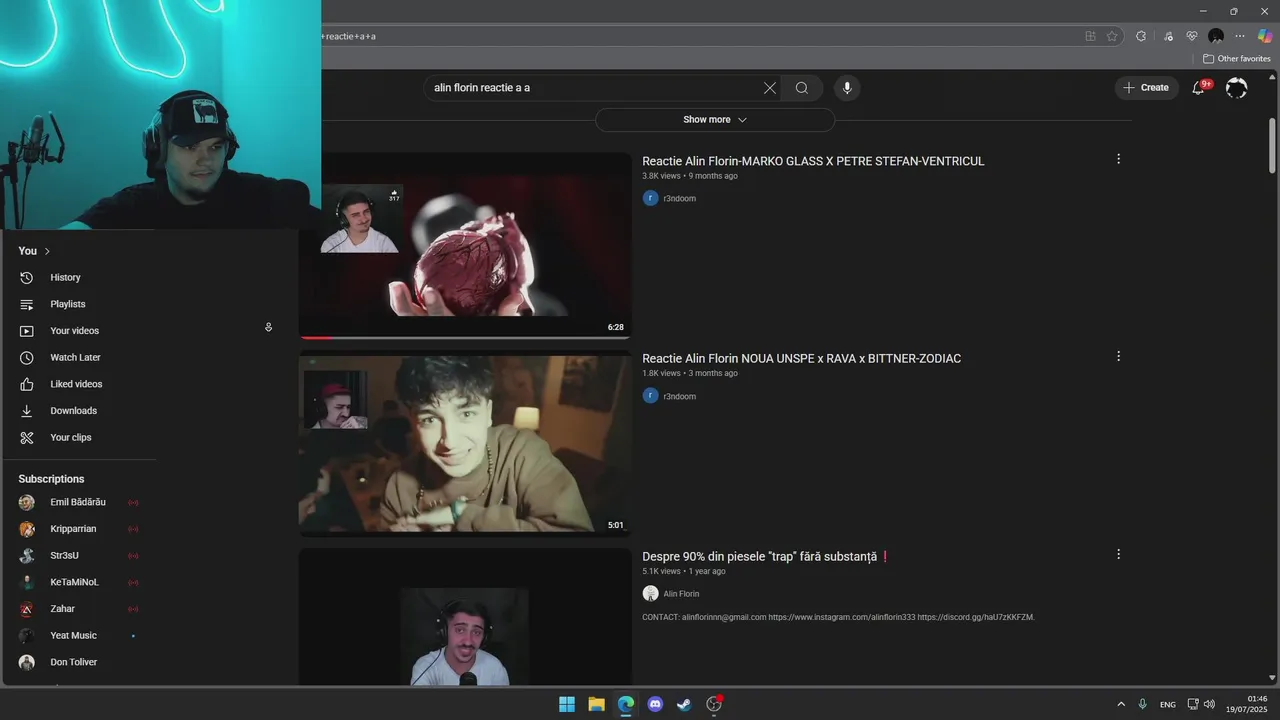Start voice search with microphone icon
This screenshot has height=720, width=1280.
tap(847, 88)
